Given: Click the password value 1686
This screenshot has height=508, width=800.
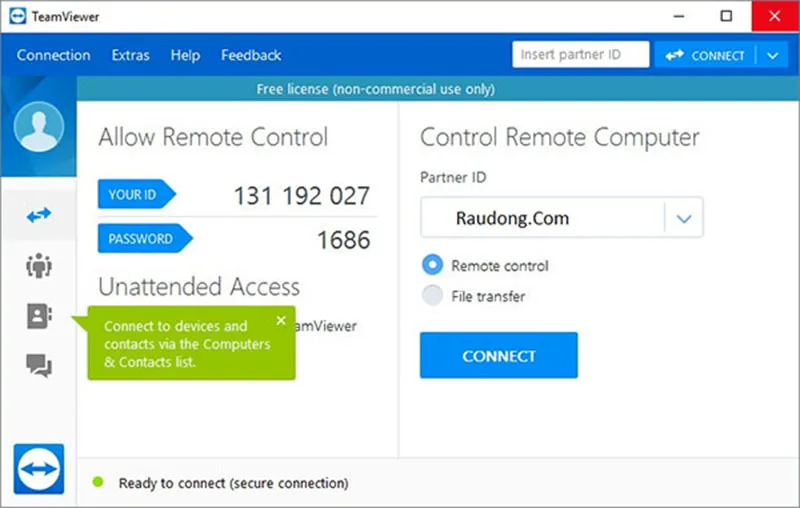Looking at the screenshot, I should pyautogui.click(x=343, y=240).
